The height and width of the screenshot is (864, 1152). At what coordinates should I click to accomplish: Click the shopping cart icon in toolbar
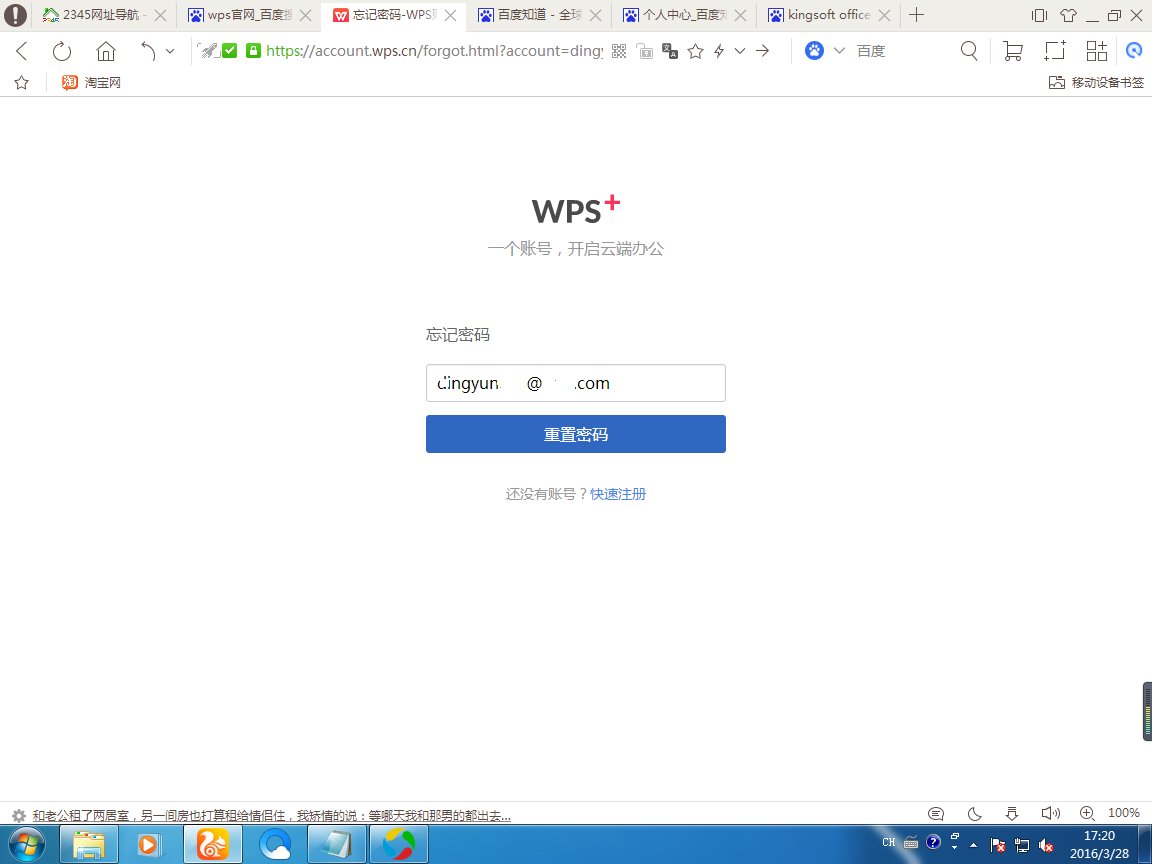point(1011,50)
